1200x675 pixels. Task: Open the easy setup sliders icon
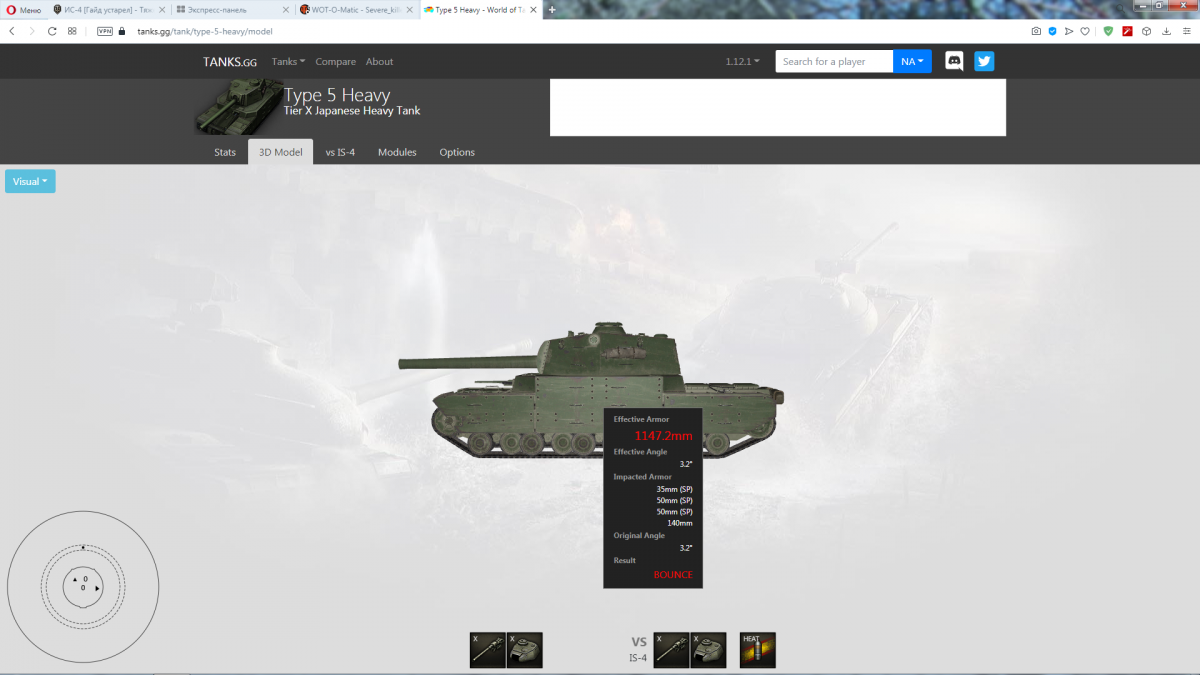click(1185, 31)
